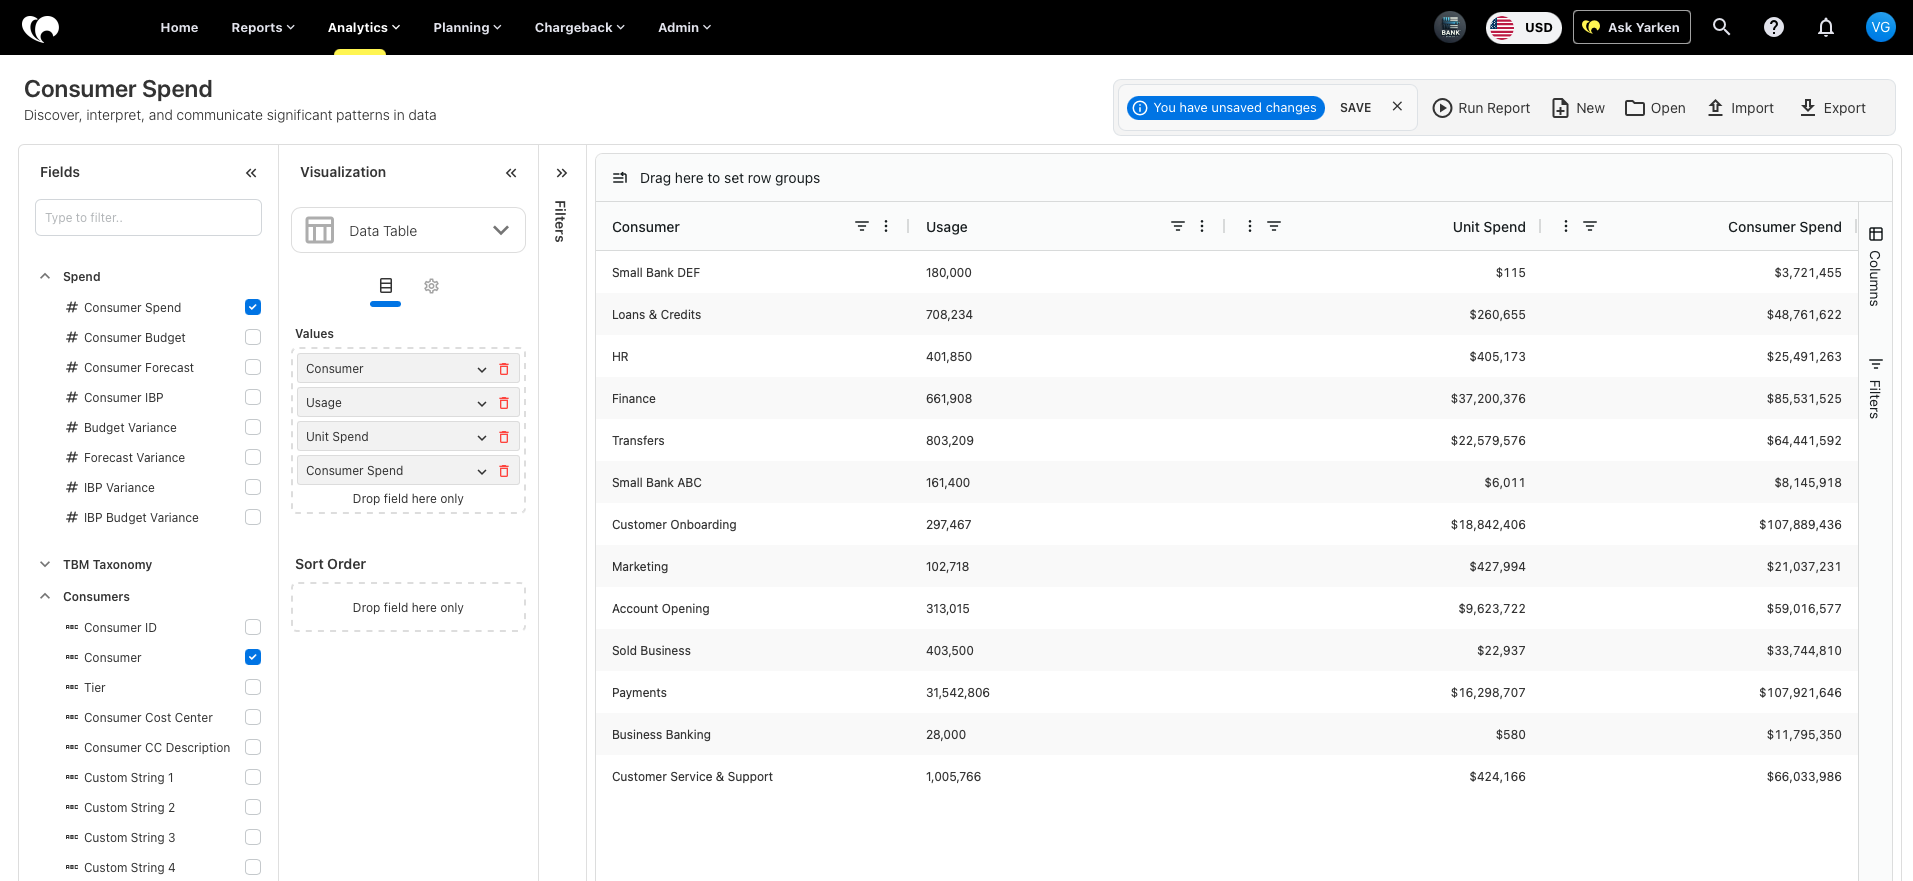Open the USD currency selector
Image resolution: width=1913 pixels, height=881 pixels.
pyautogui.click(x=1523, y=27)
